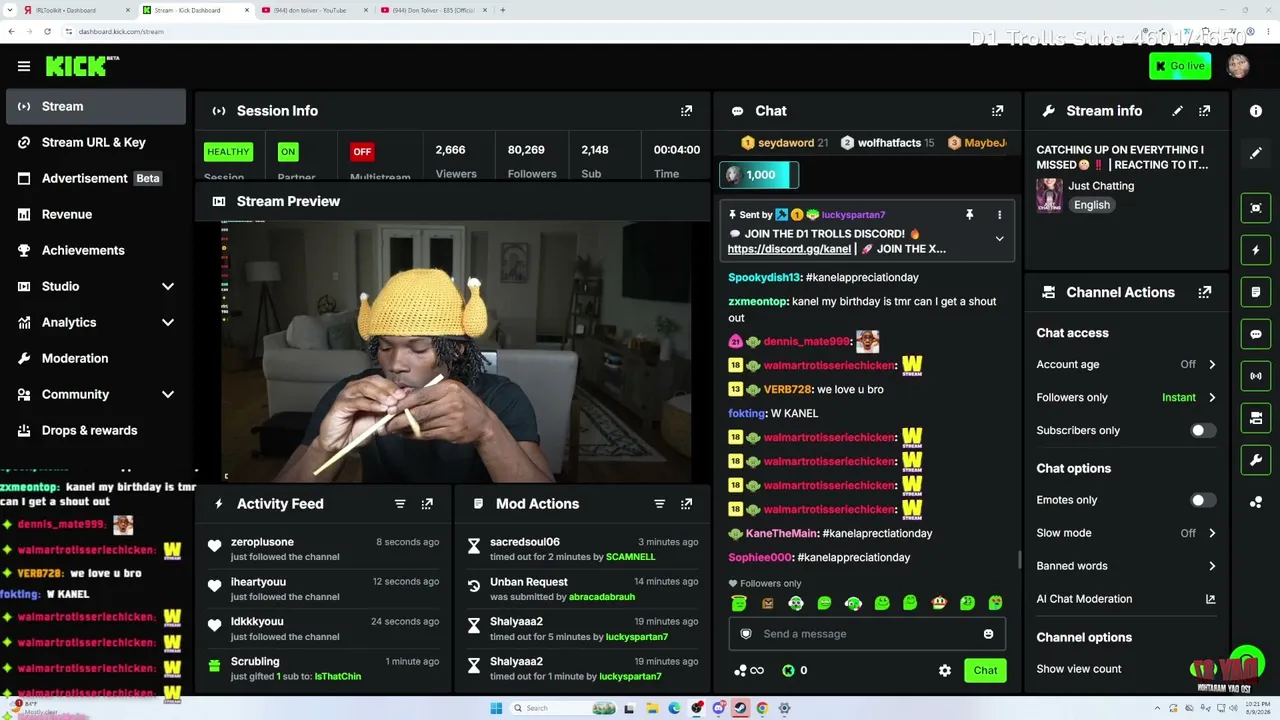1280x720 pixels.
Task: Pop out the Stream info panel
Action: [1204, 111]
